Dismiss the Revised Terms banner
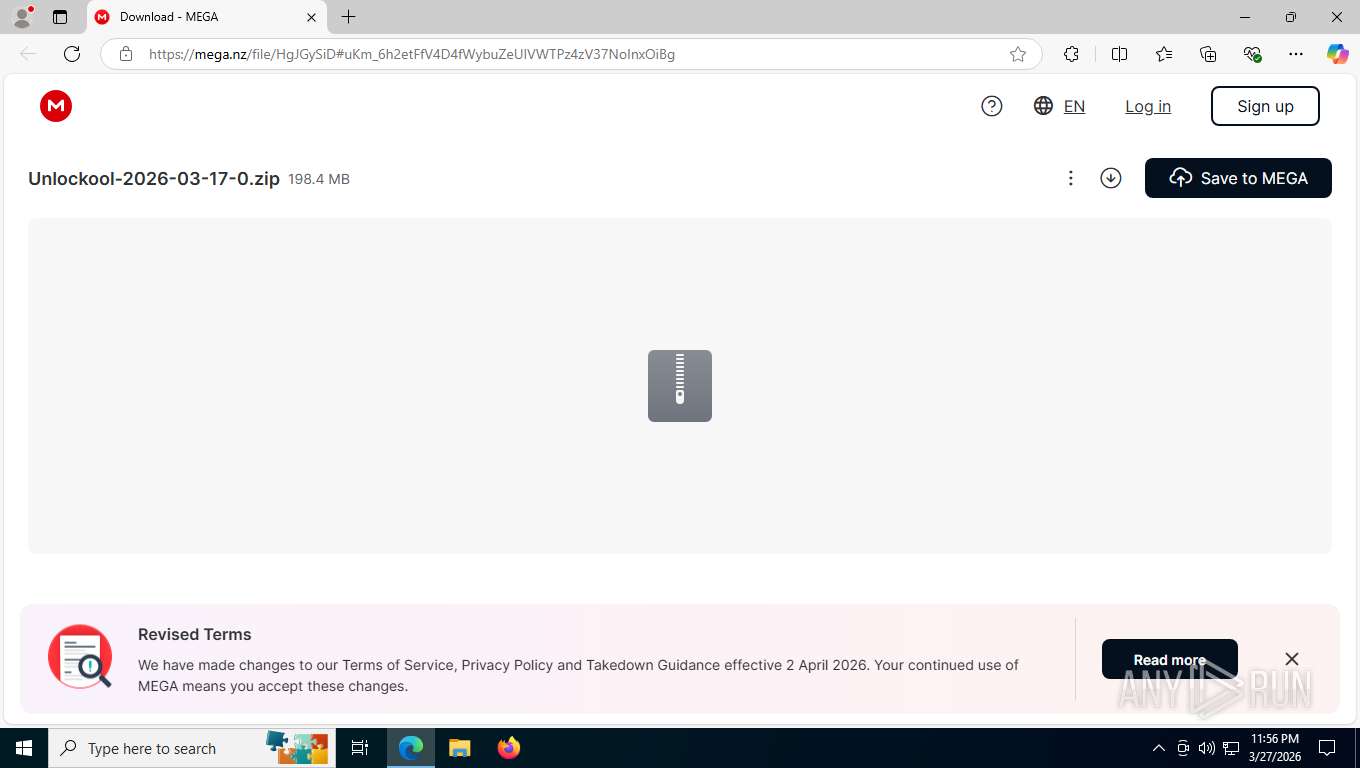Viewport: 1360px width, 768px height. click(1292, 659)
